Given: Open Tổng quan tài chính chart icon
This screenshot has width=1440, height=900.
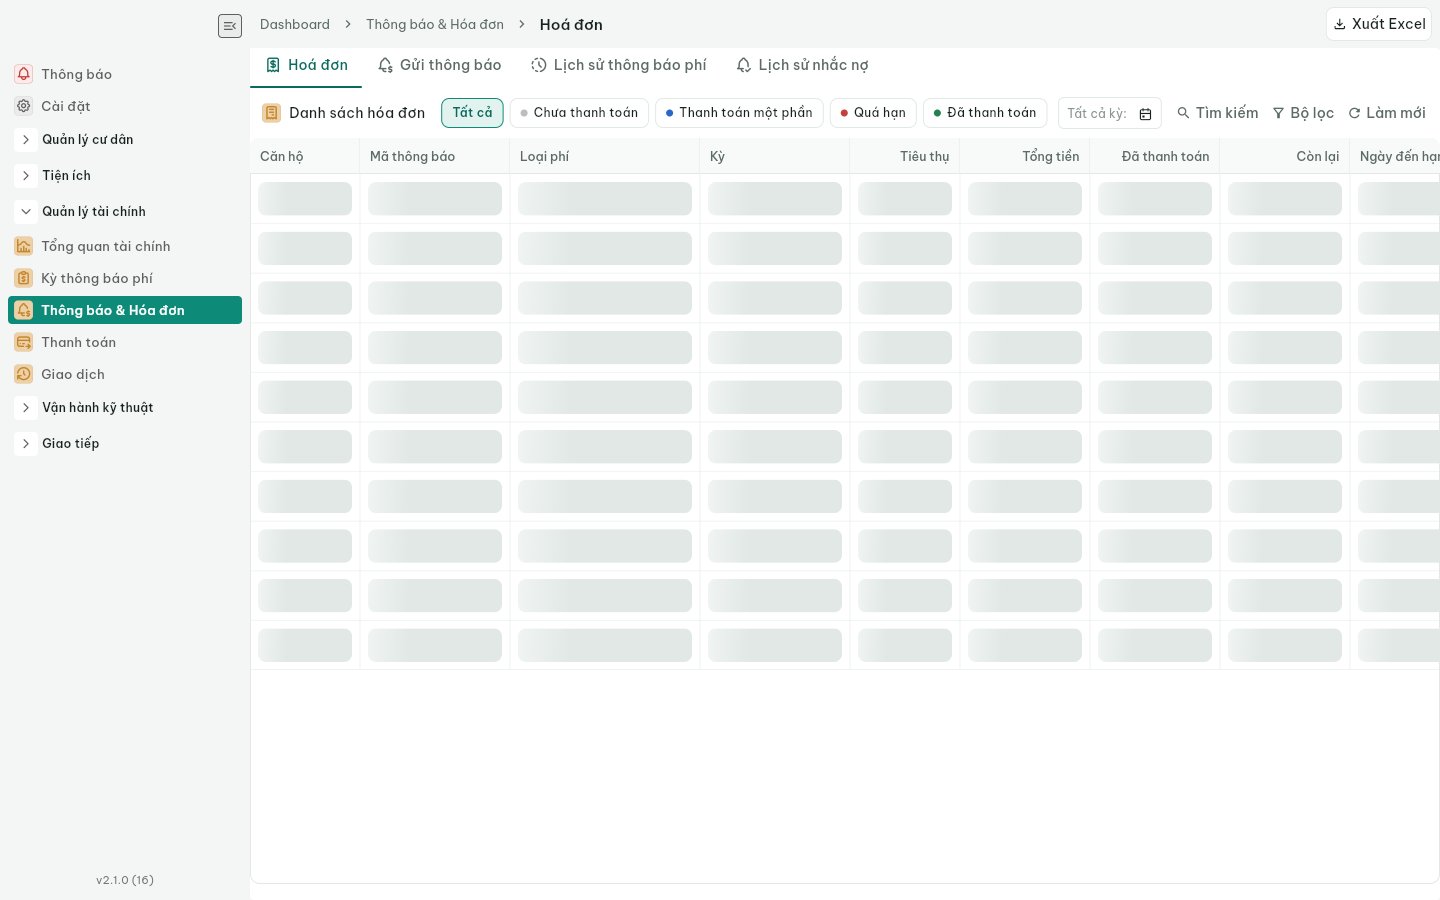Looking at the screenshot, I should coord(24,246).
